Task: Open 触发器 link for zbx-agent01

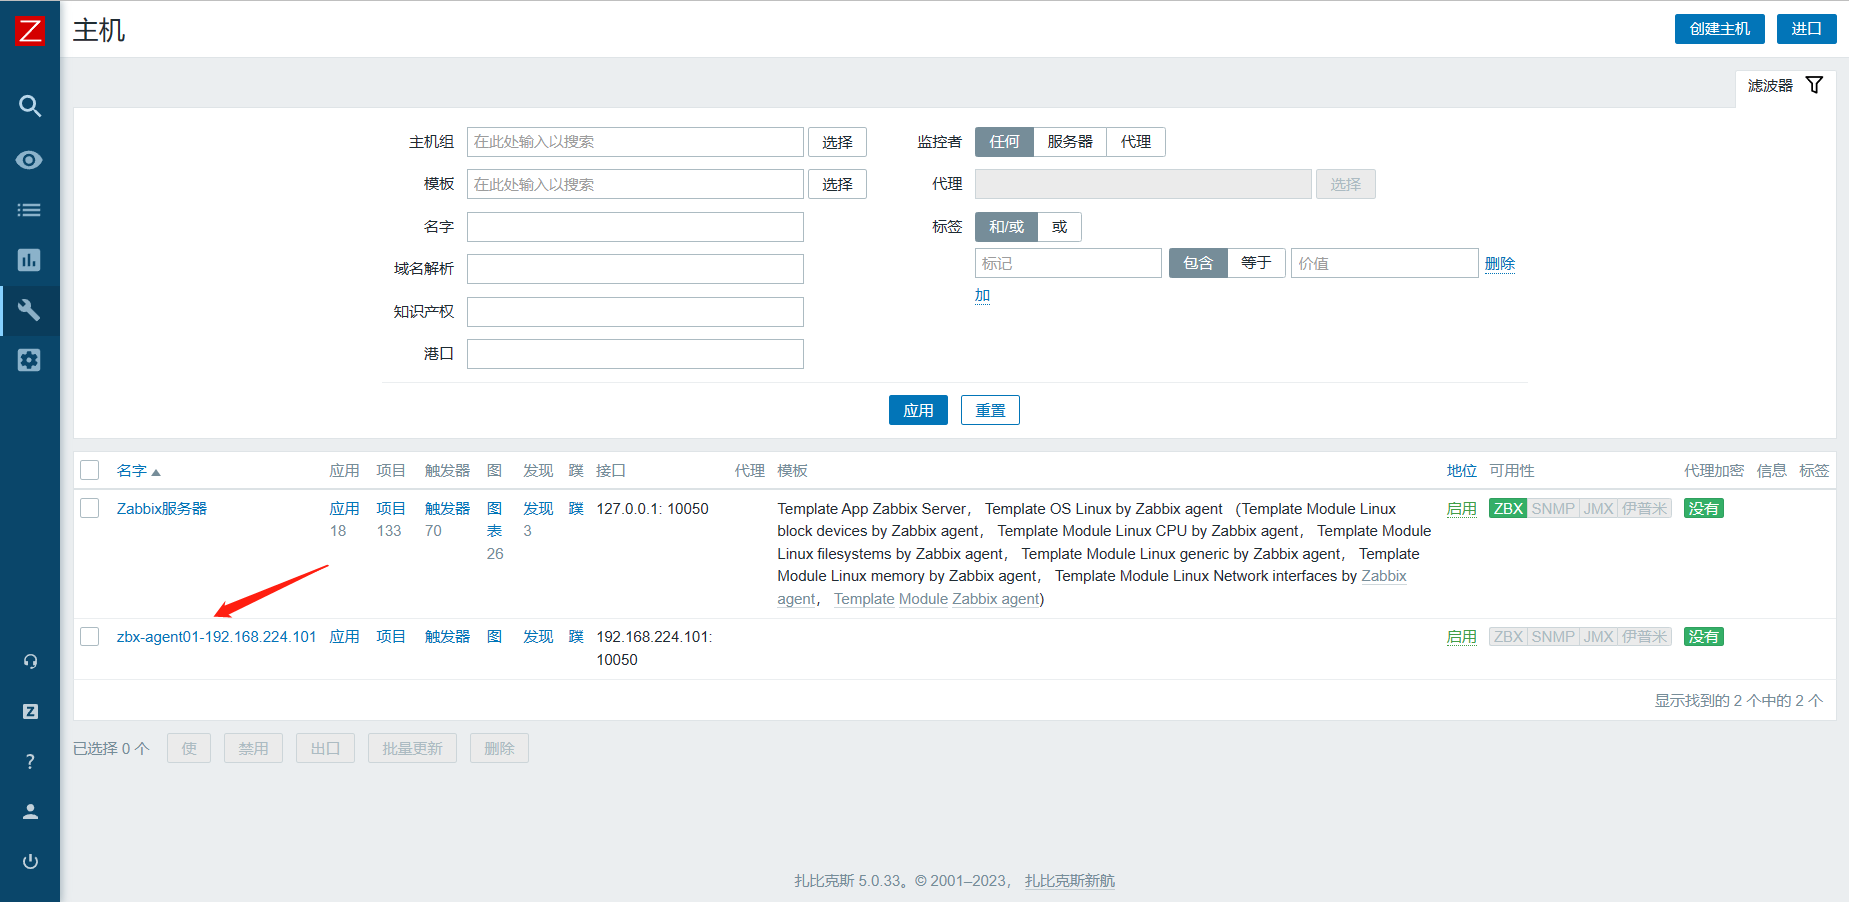Action: click(x=447, y=637)
